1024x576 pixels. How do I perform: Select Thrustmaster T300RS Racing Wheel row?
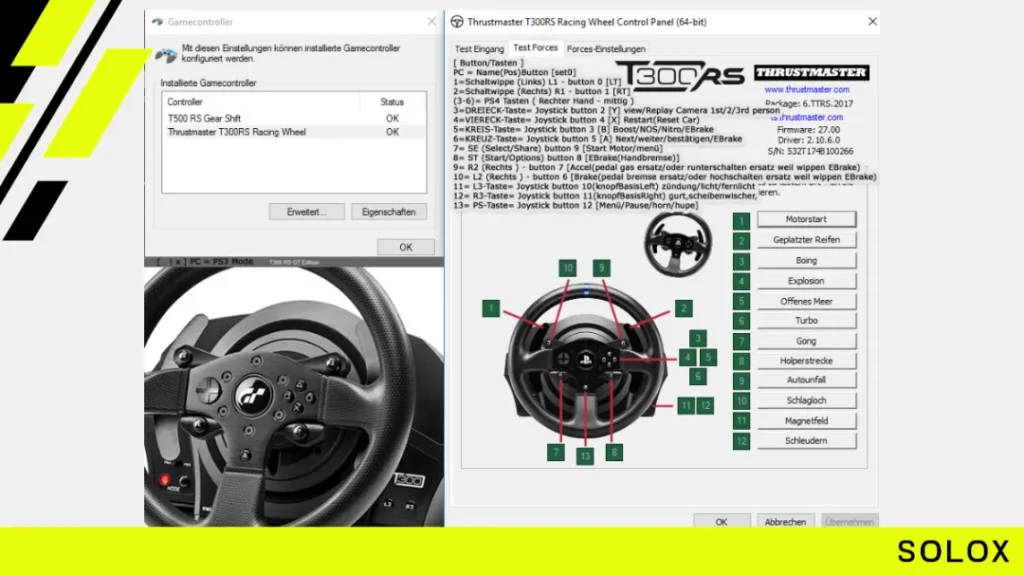pos(294,132)
